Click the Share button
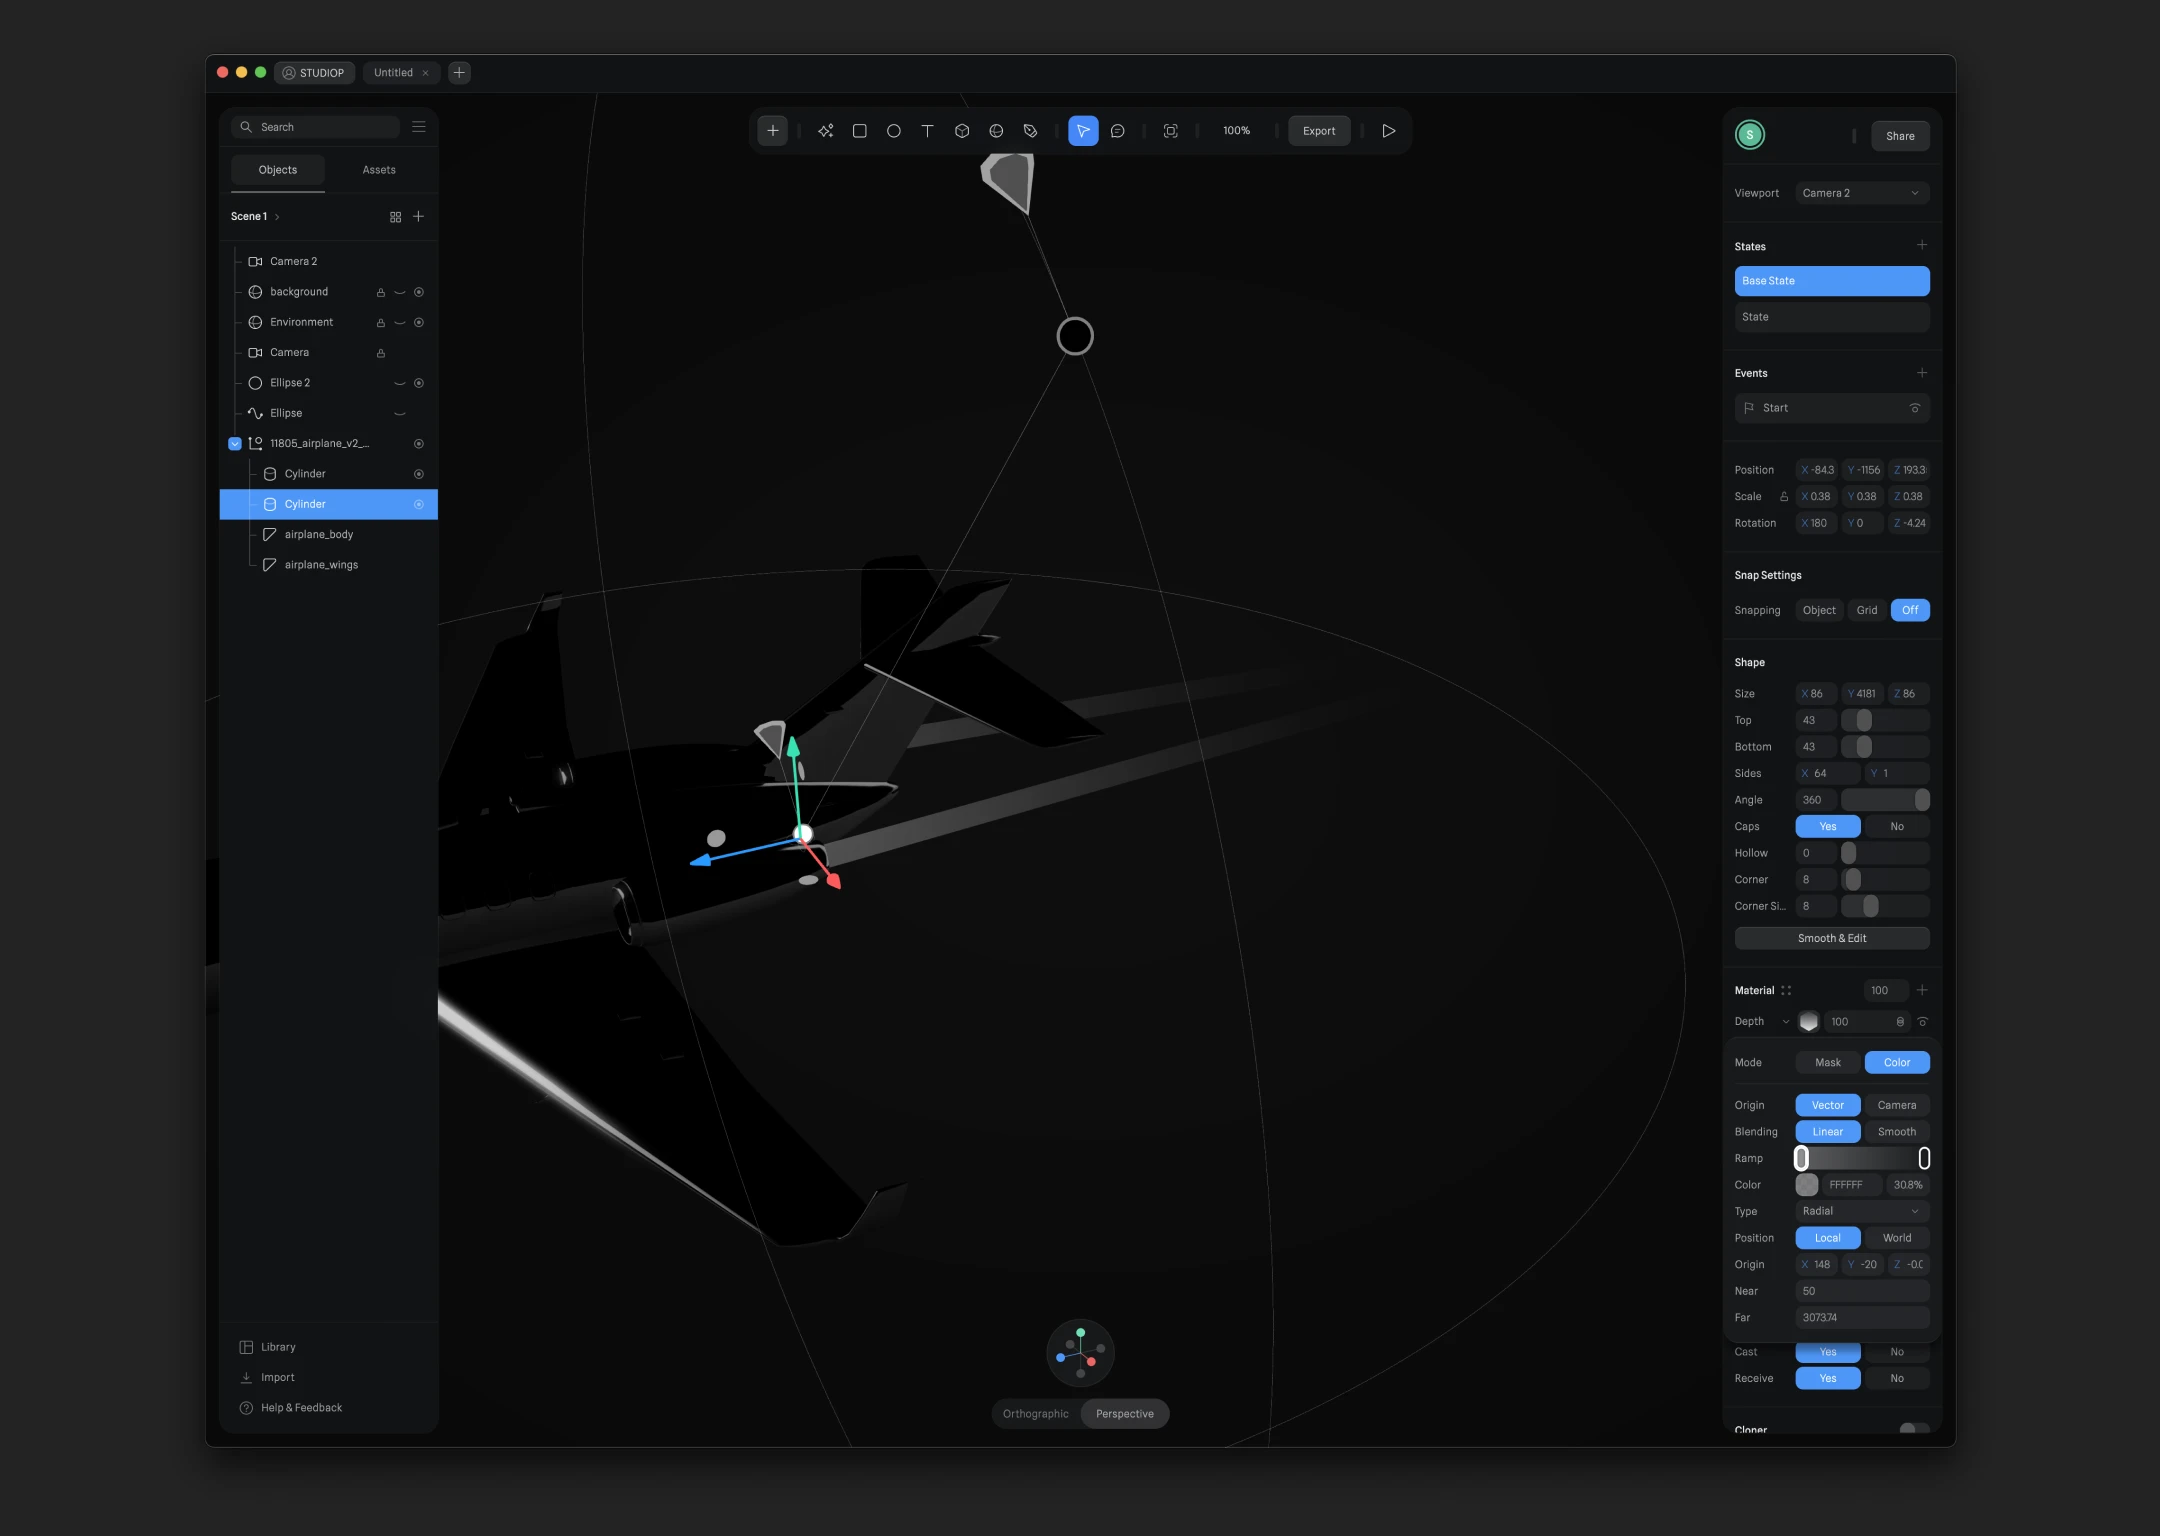The width and height of the screenshot is (2160, 1536). (x=1900, y=136)
